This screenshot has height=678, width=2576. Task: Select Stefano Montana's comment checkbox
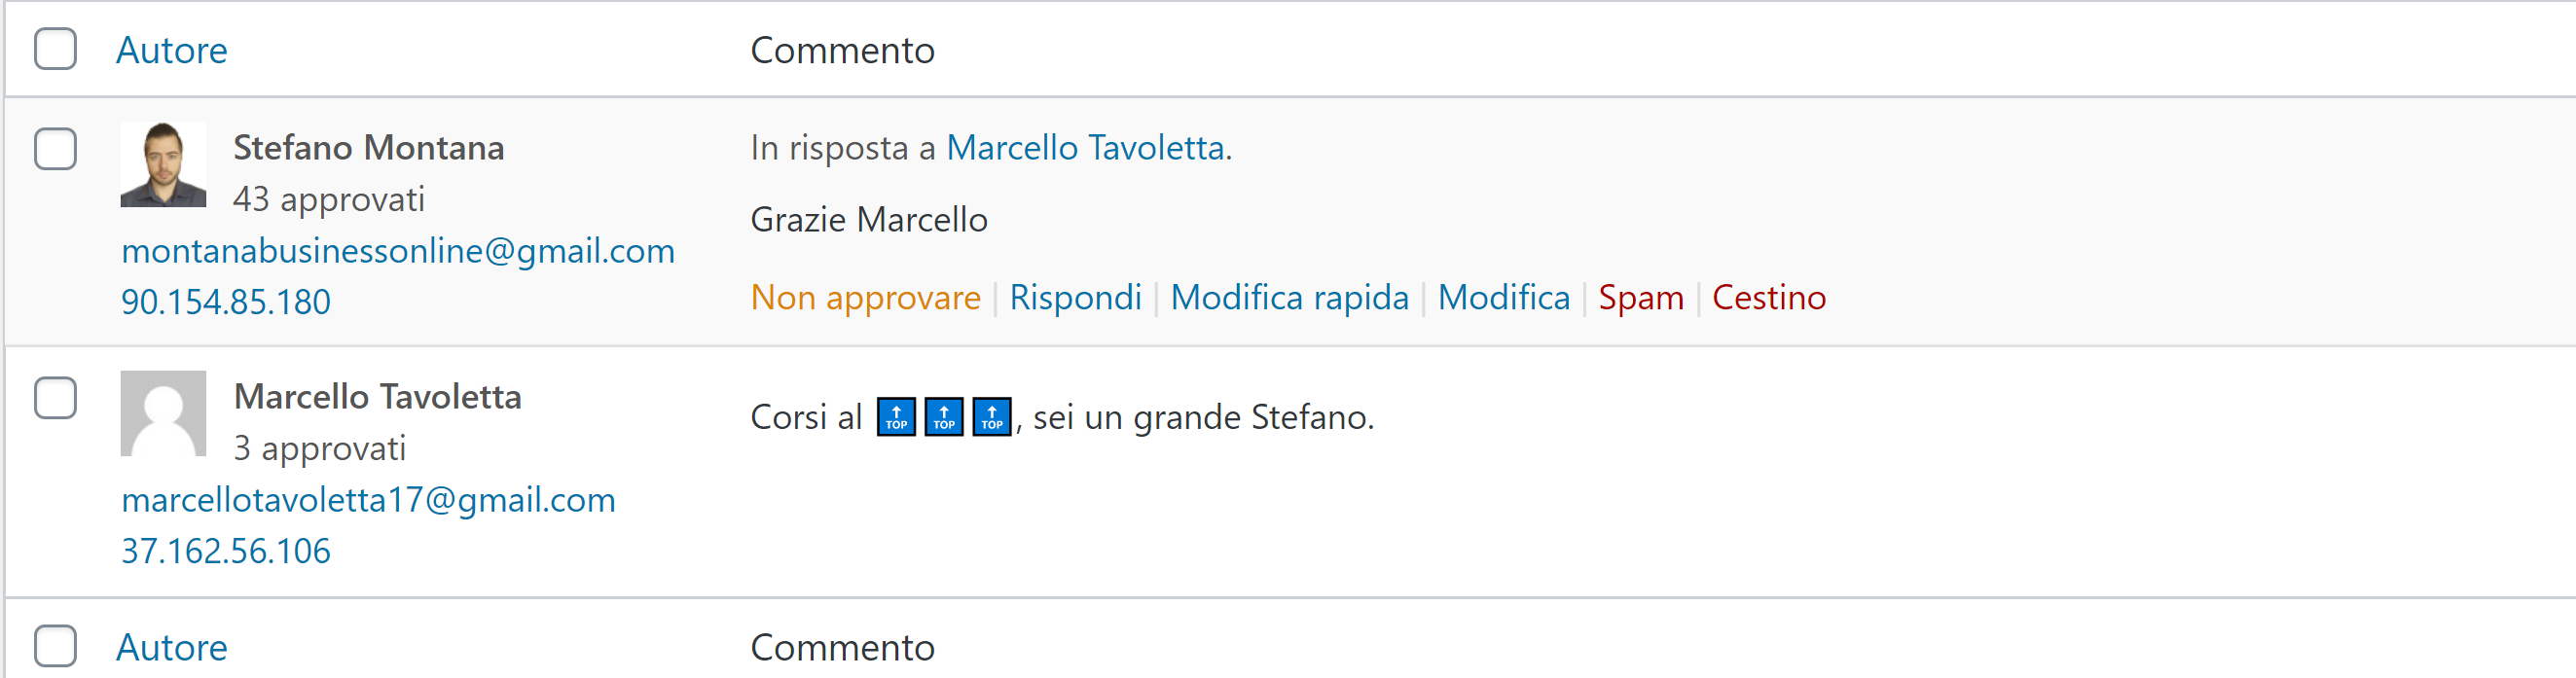(x=56, y=149)
